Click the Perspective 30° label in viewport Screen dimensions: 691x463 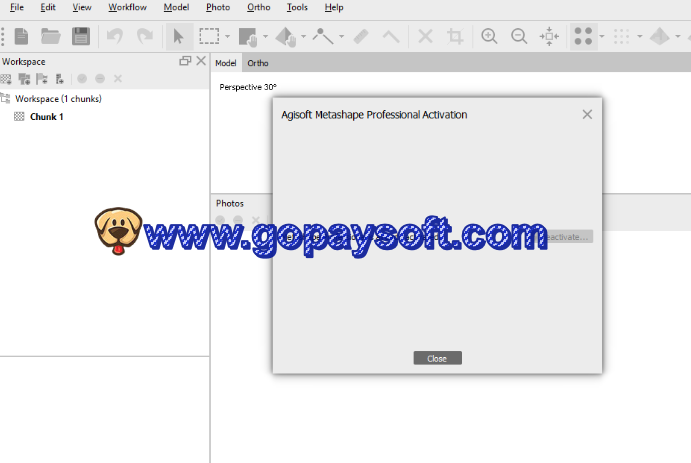coord(248,87)
